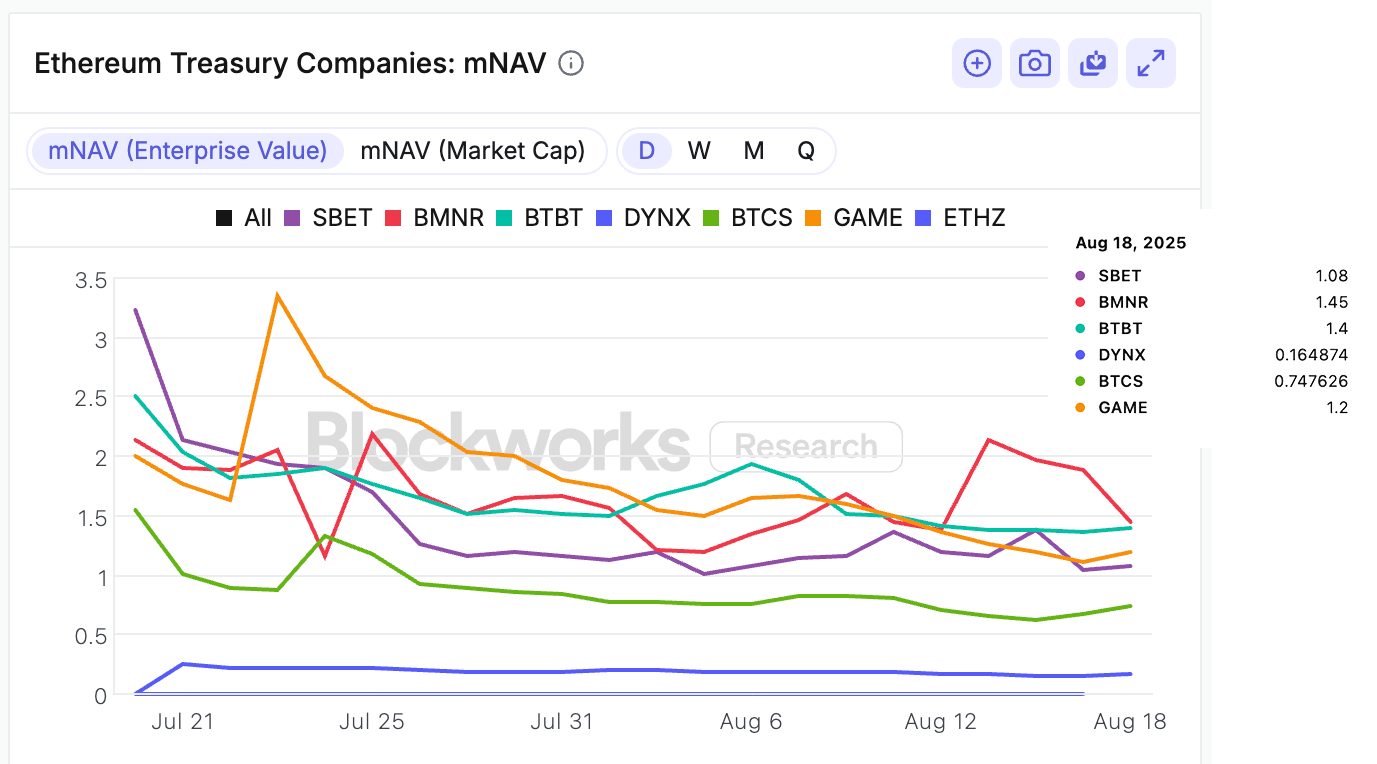Viewport: 1377px width, 764px height.
Task: Toggle the ETHZ legend entry
Action: tap(961, 218)
